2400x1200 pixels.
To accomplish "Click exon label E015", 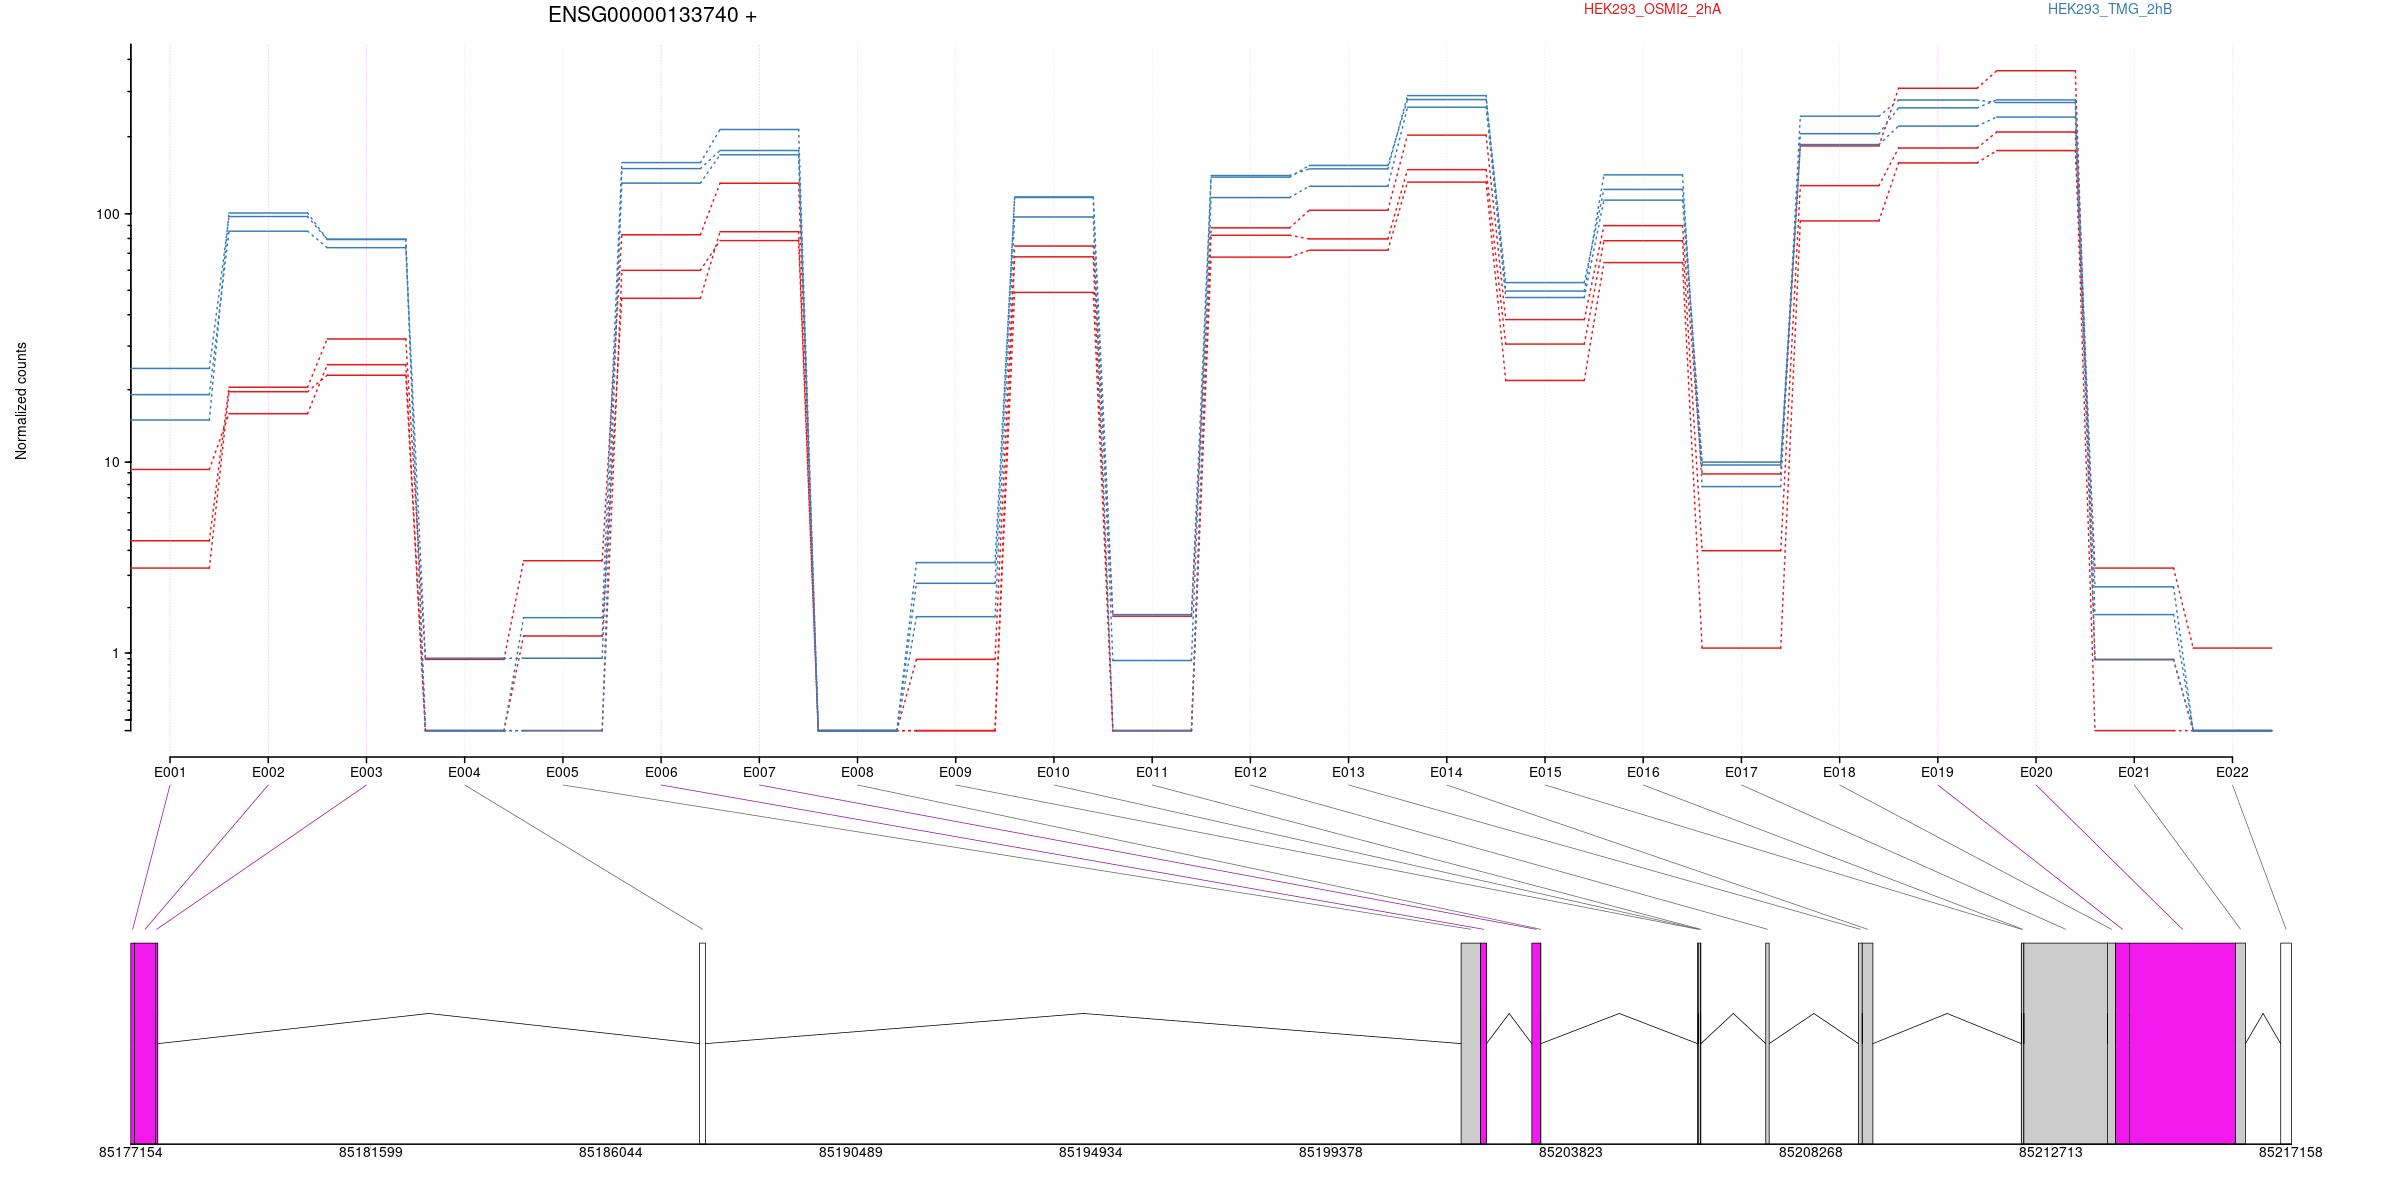I will pyautogui.click(x=1545, y=772).
